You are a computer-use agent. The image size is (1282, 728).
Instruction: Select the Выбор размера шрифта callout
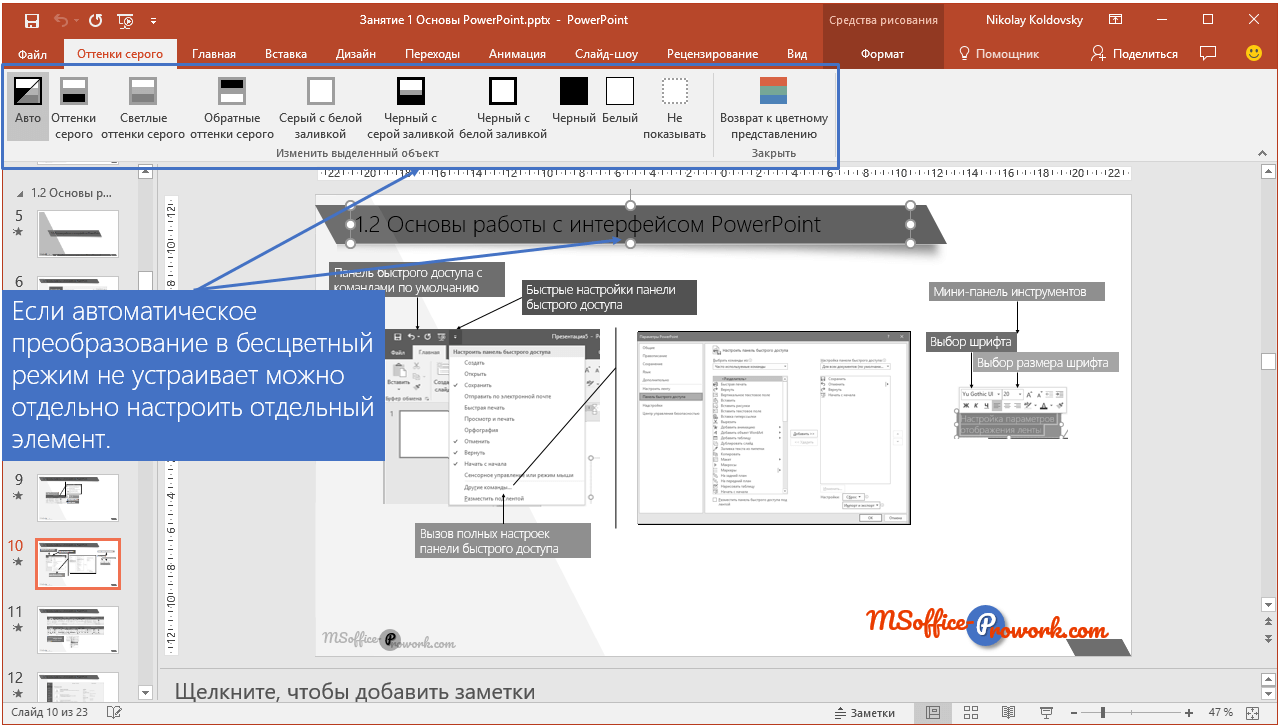1043,363
